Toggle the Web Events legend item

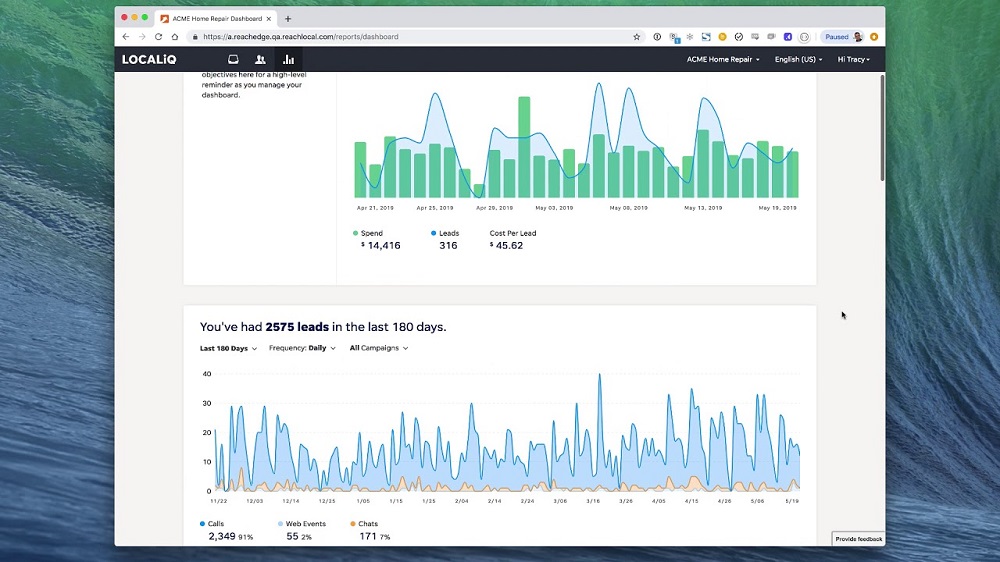click(x=302, y=524)
